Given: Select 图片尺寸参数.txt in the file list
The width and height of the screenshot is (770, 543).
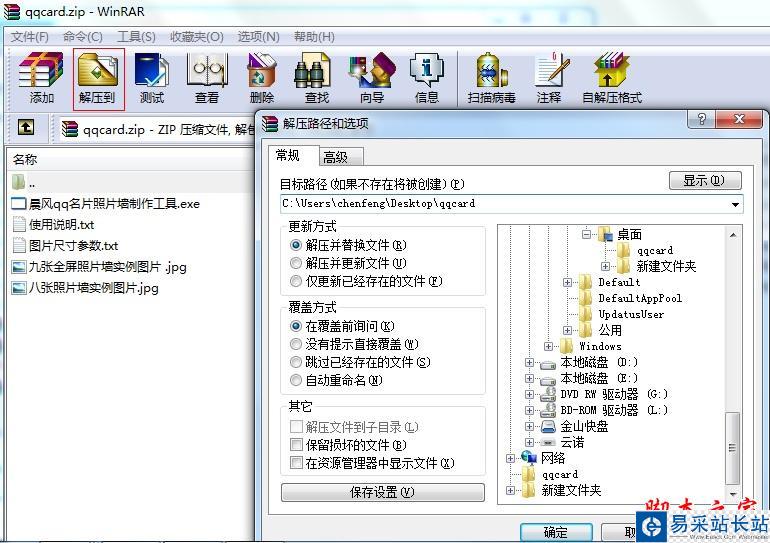Looking at the screenshot, I should (65, 245).
